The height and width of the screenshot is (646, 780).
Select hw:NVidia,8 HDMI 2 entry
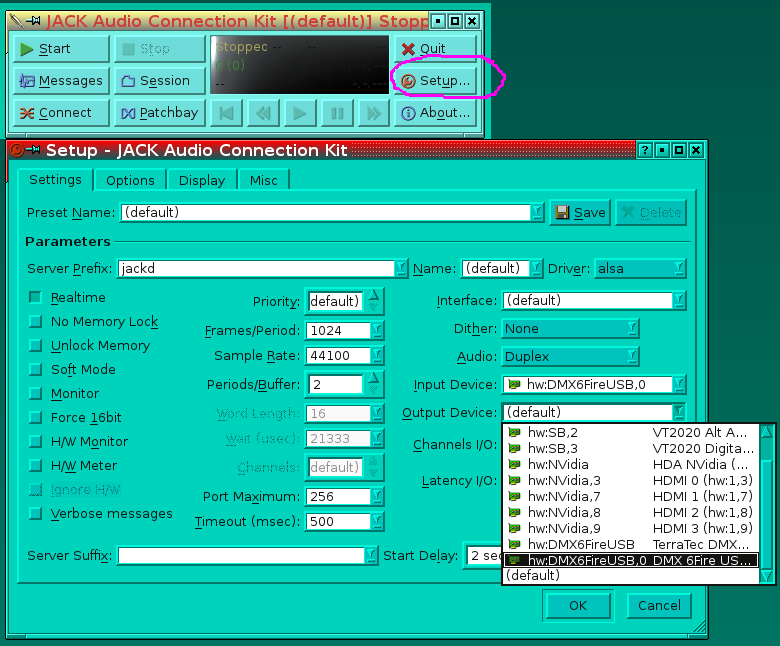click(631, 512)
